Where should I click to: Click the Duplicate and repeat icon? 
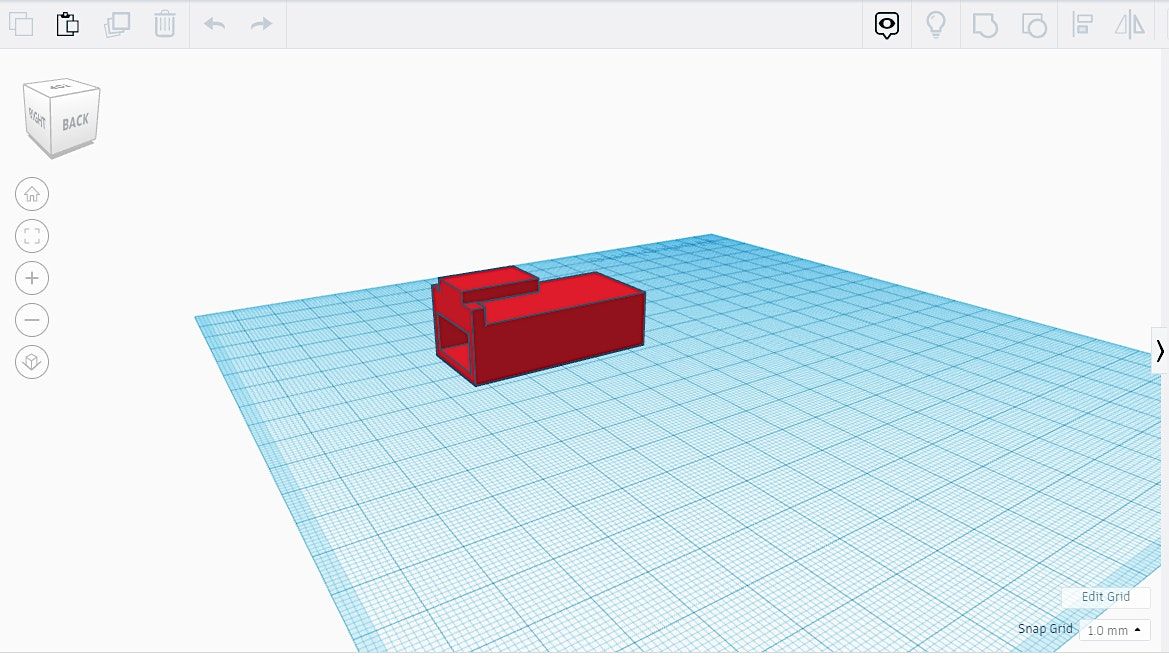point(117,25)
